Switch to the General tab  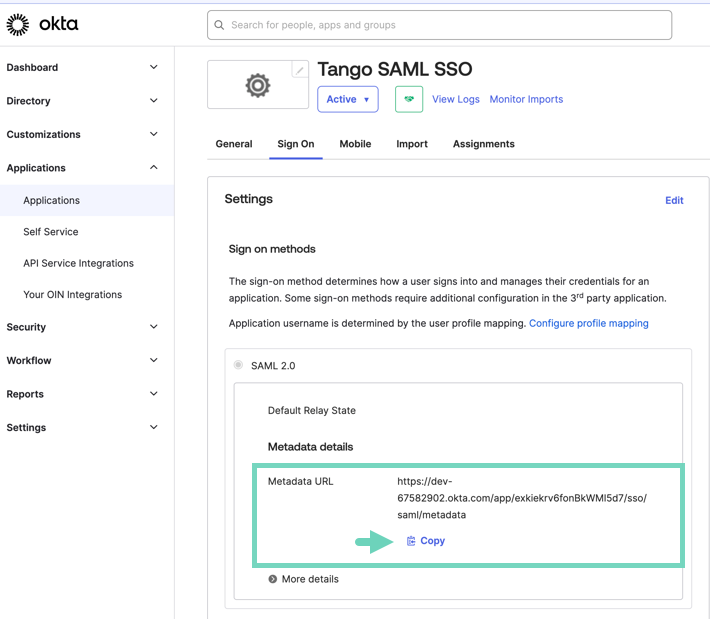(x=234, y=144)
